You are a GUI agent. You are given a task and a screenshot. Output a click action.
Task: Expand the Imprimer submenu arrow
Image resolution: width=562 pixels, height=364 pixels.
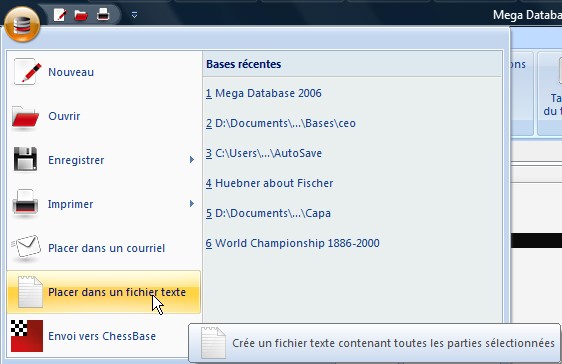(x=192, y=203)
